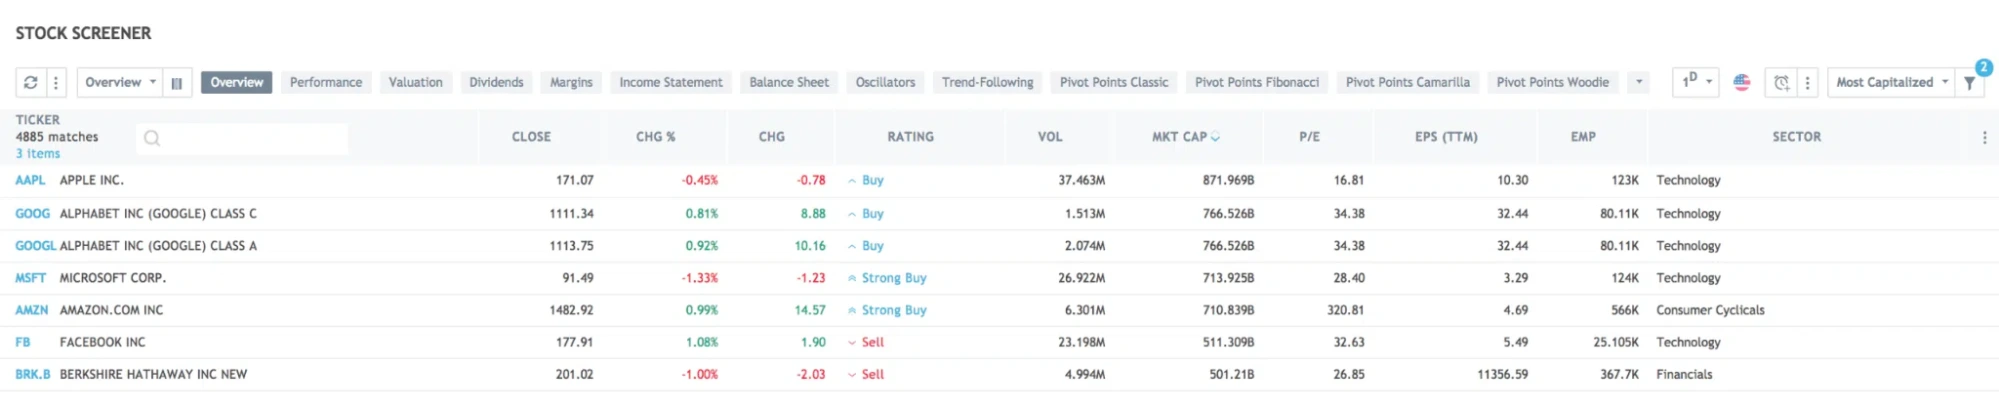Click Facebook's employee count 25.105K
Image resolution: width=1999 pixels, height=393 pixels.
1616,343
